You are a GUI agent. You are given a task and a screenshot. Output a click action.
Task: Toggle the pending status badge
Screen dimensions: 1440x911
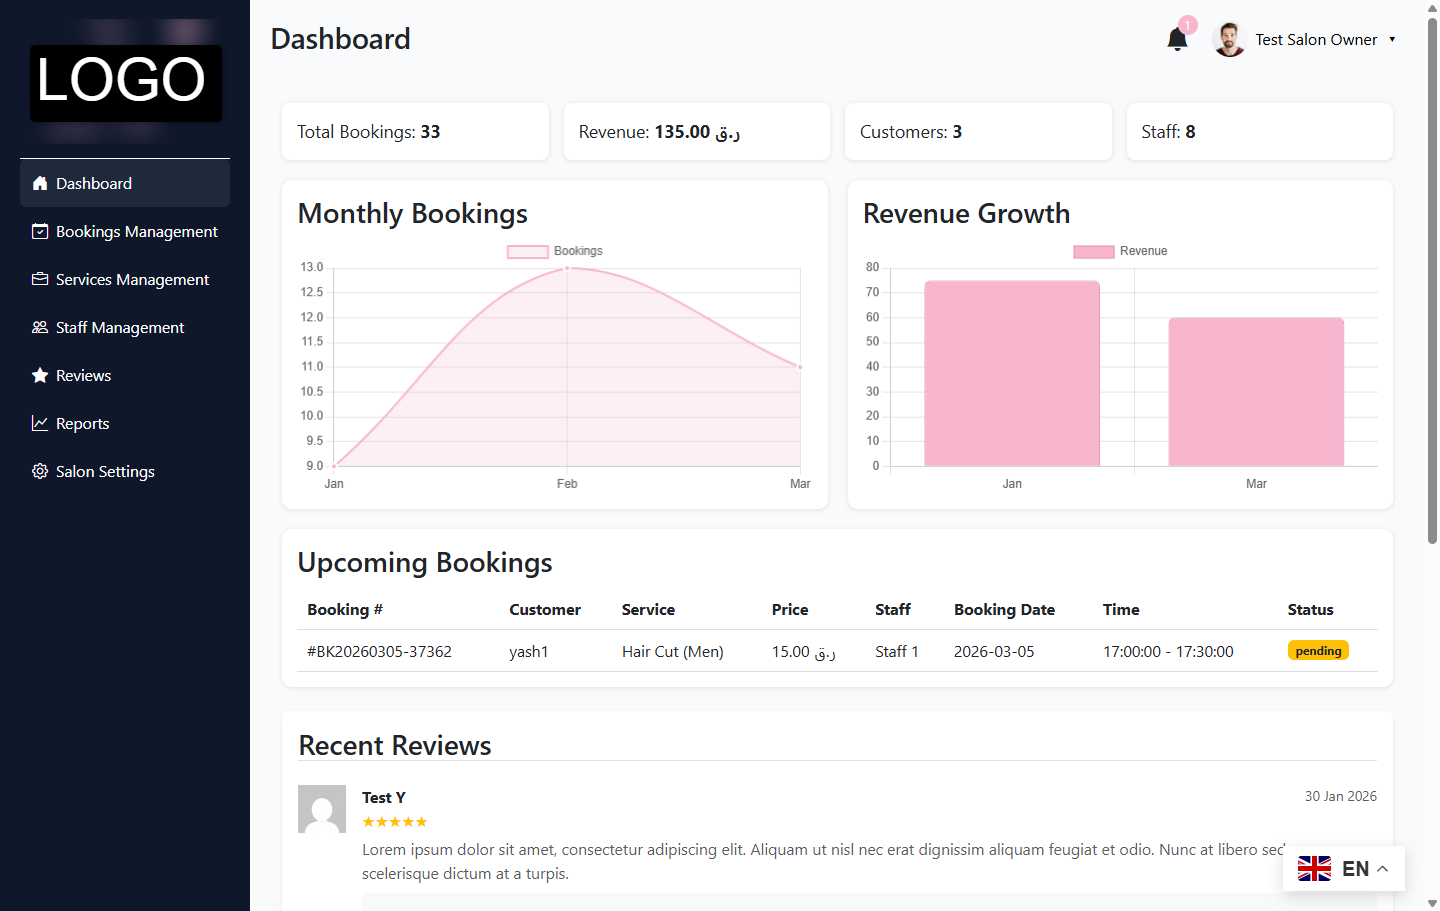1318,650
